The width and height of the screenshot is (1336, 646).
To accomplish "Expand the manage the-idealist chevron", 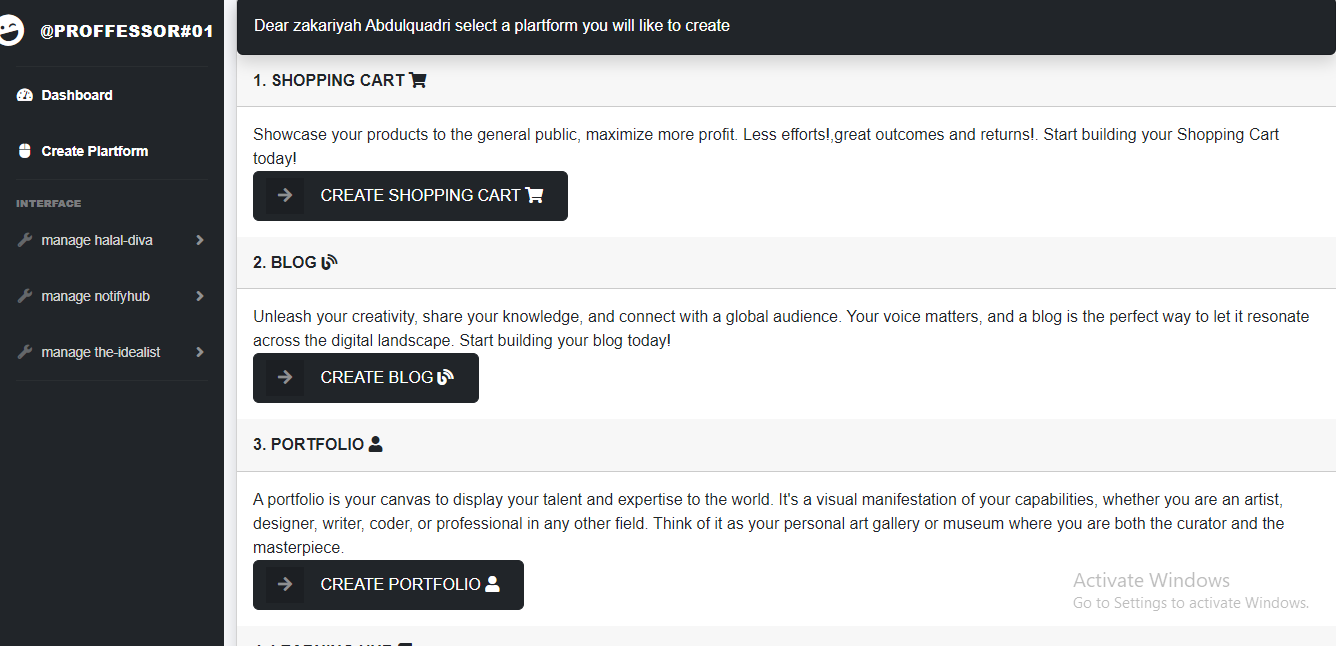I will pos(200,352).
